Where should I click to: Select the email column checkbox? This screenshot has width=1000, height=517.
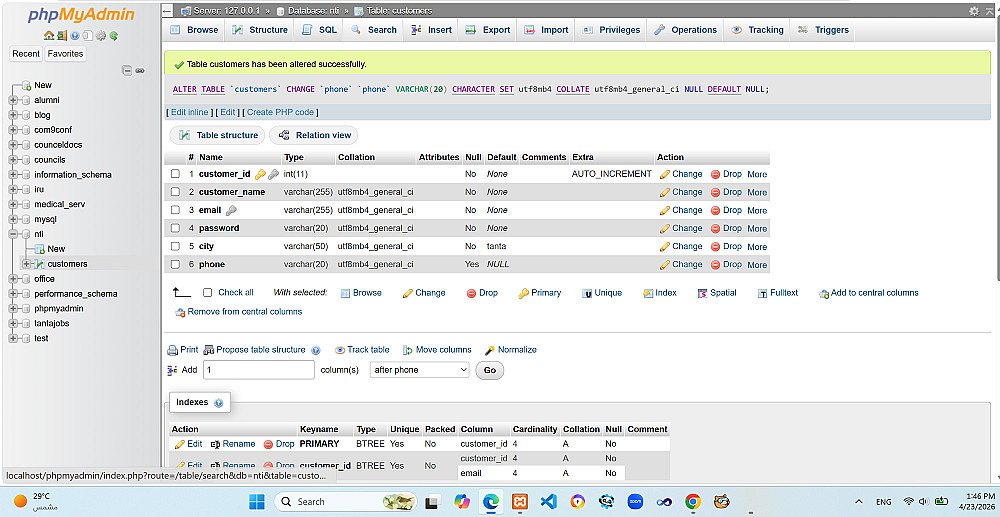click(x=175, y=210)
